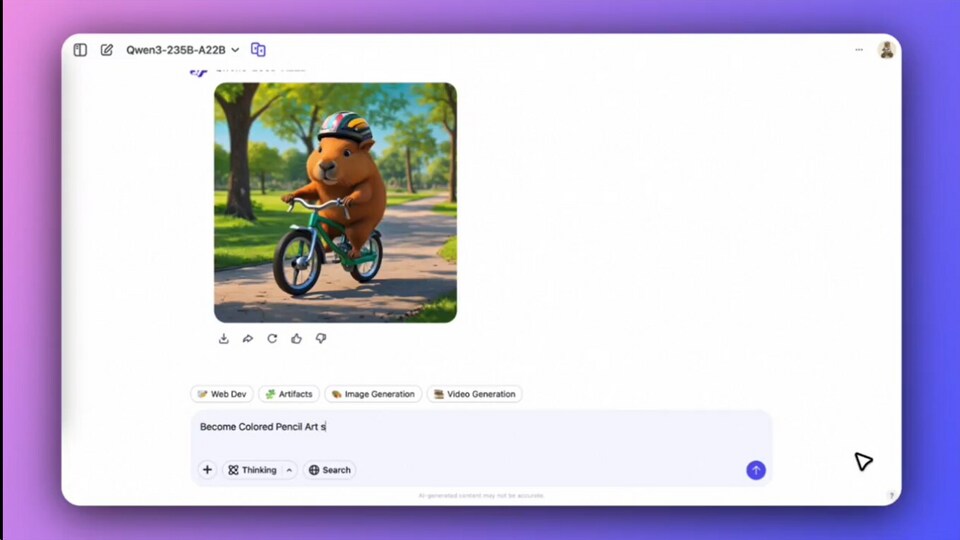Toggle Thinking mode on or off
The height and width of the screenshot is (540, 960).
click(x=252, y=470)
